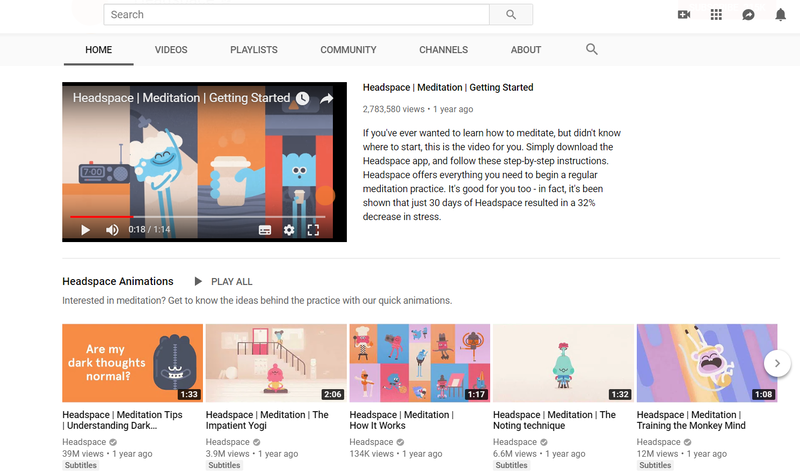The width and height of the screenshot is (800, 475).
Task: Open title 'Training the Monkey Mind'
Action: [691, 420]
